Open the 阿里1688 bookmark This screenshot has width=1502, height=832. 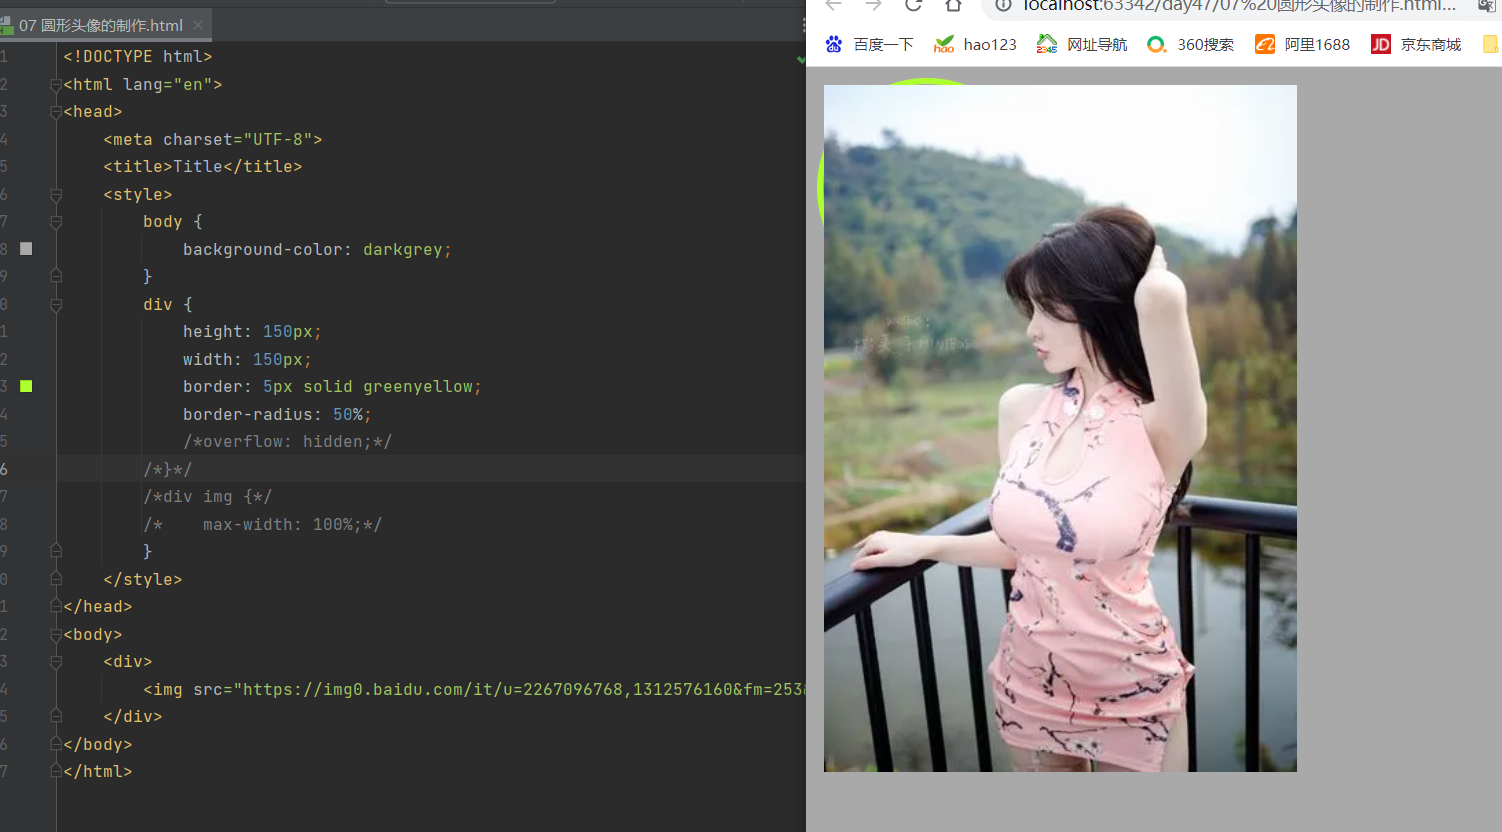1302,44
